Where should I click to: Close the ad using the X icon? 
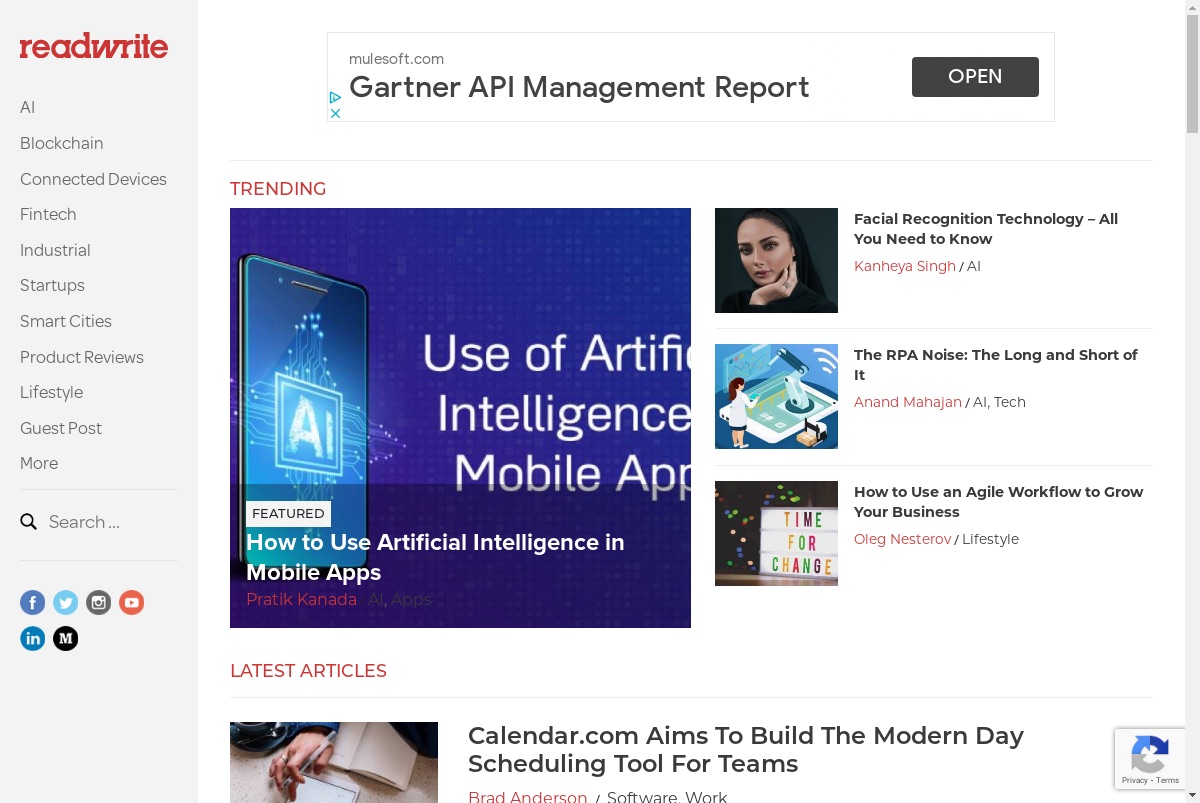point(336,113)
